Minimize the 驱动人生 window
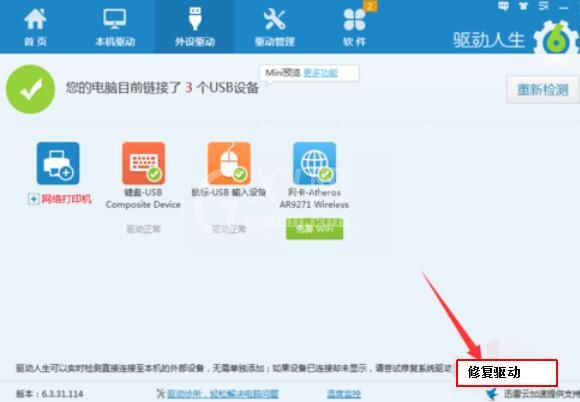580x402 pixels. coord(563,7)
